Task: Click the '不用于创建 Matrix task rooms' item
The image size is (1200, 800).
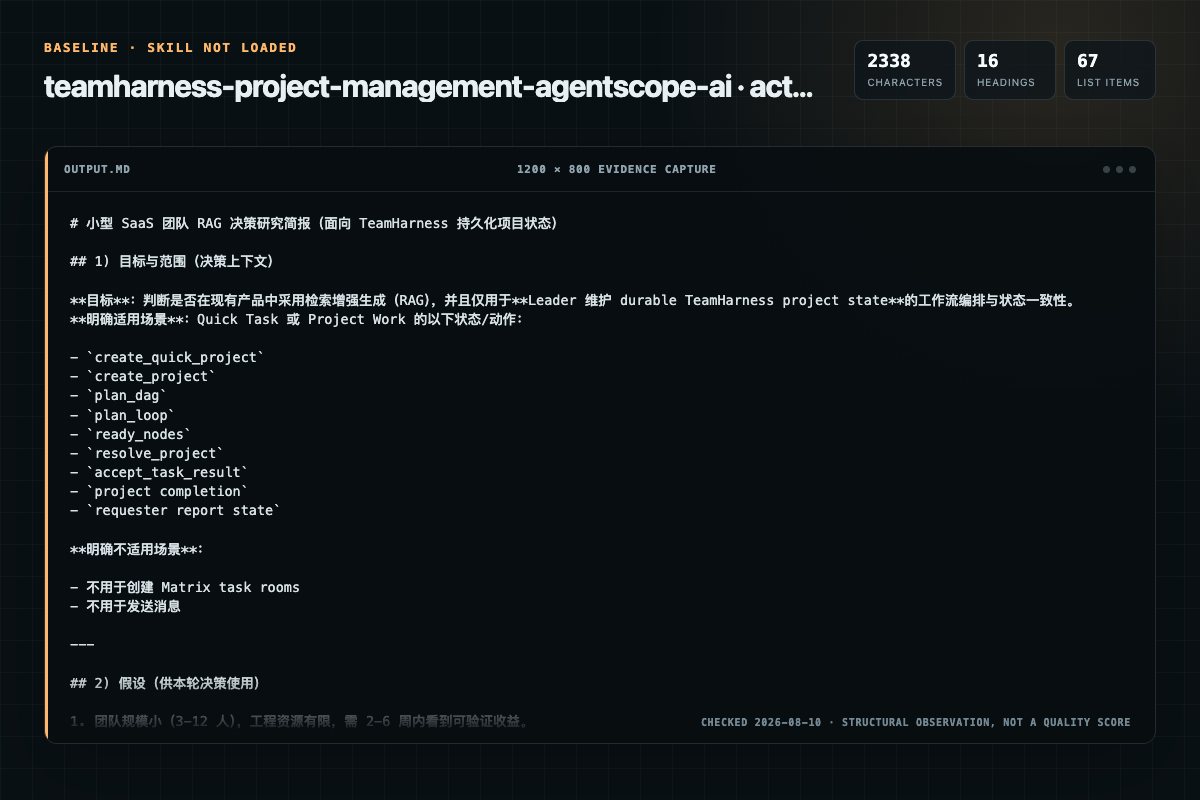Action: [x=185, y=587]
